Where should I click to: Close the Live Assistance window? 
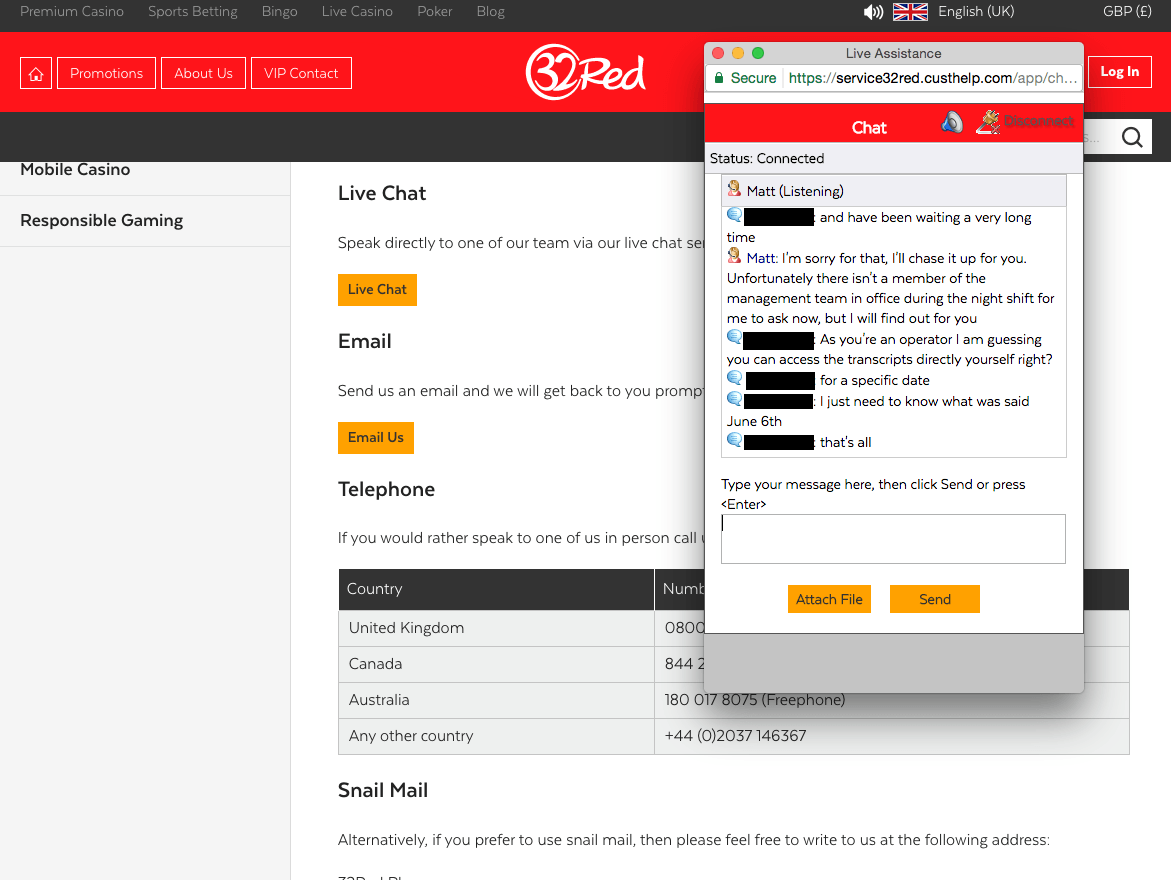[718, 53]
